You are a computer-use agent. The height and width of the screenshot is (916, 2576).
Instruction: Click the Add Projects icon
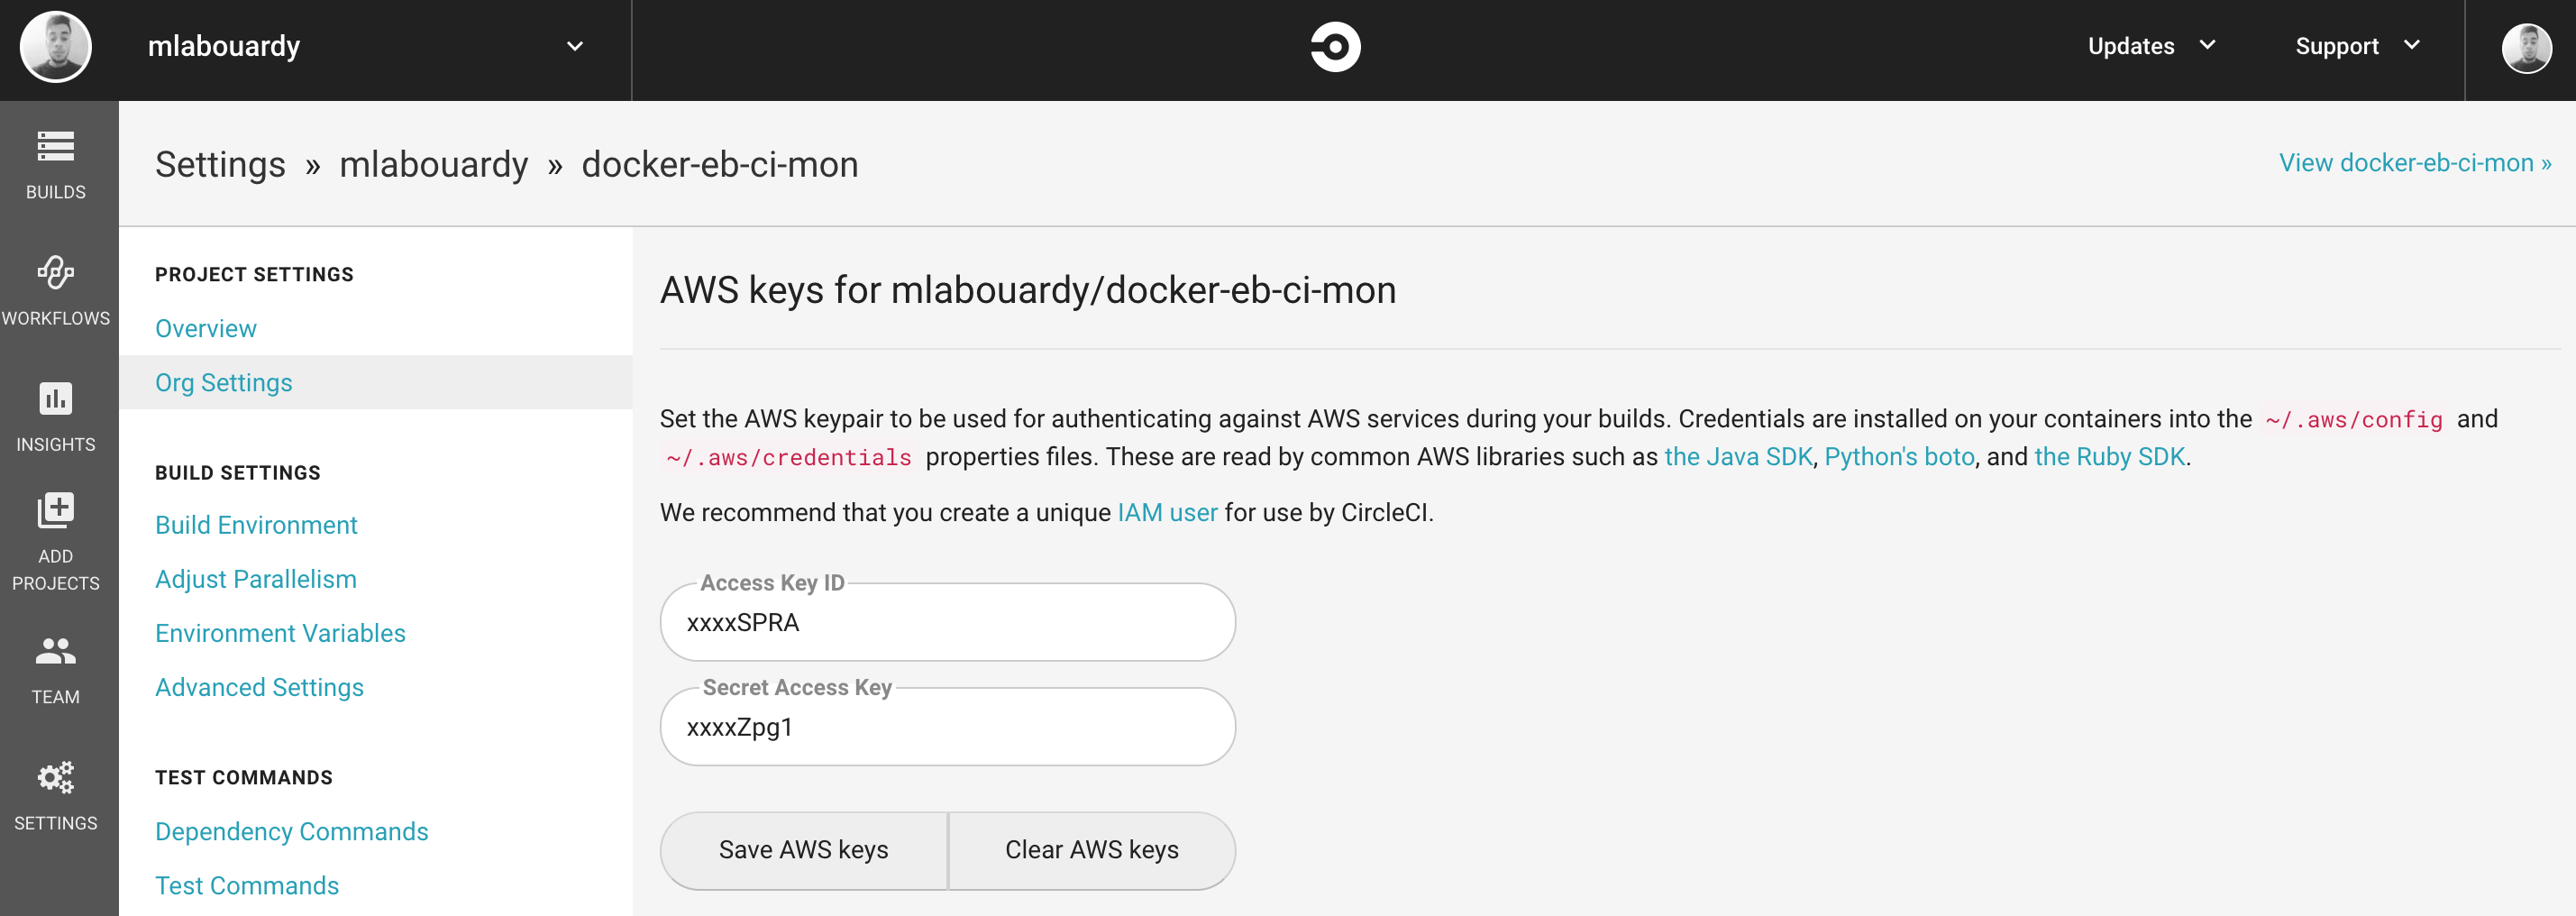56,510
